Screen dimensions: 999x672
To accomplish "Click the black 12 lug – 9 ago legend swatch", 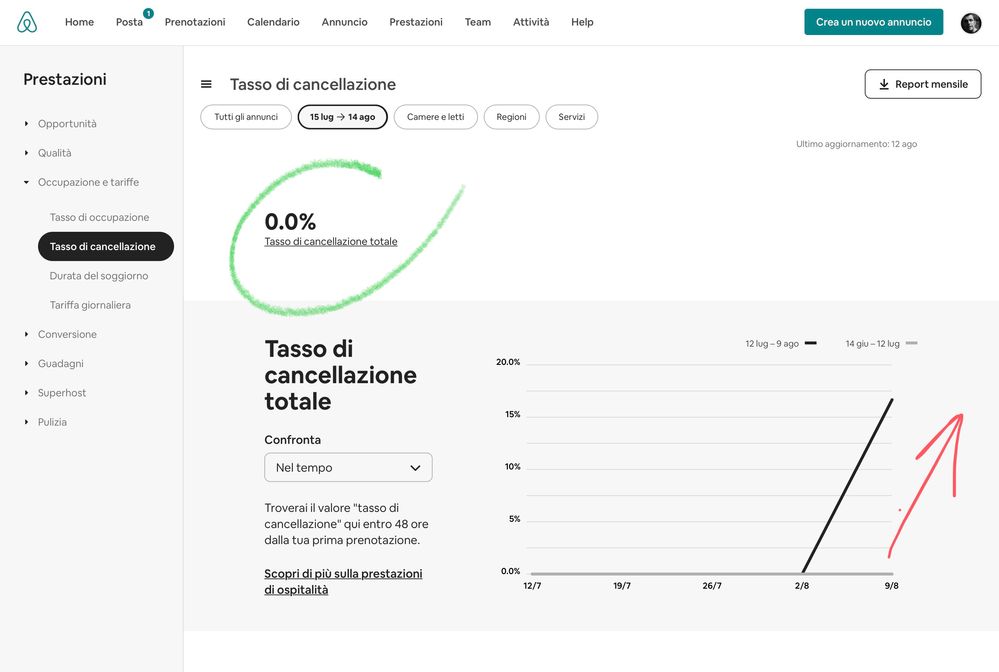I will (x=810, y=343).
